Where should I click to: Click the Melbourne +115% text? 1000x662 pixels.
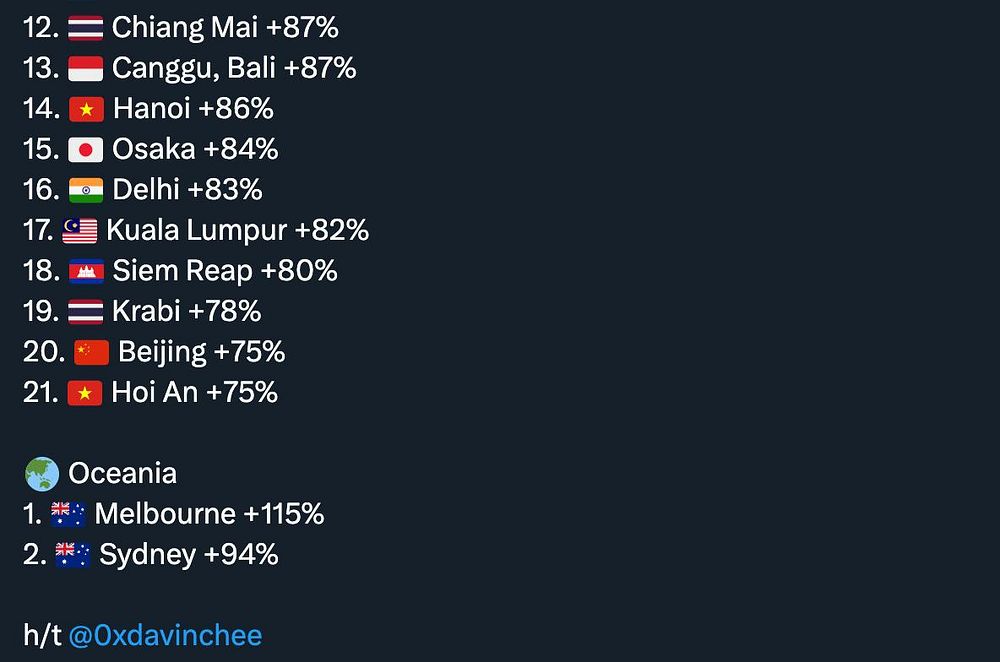click(209, 514)
